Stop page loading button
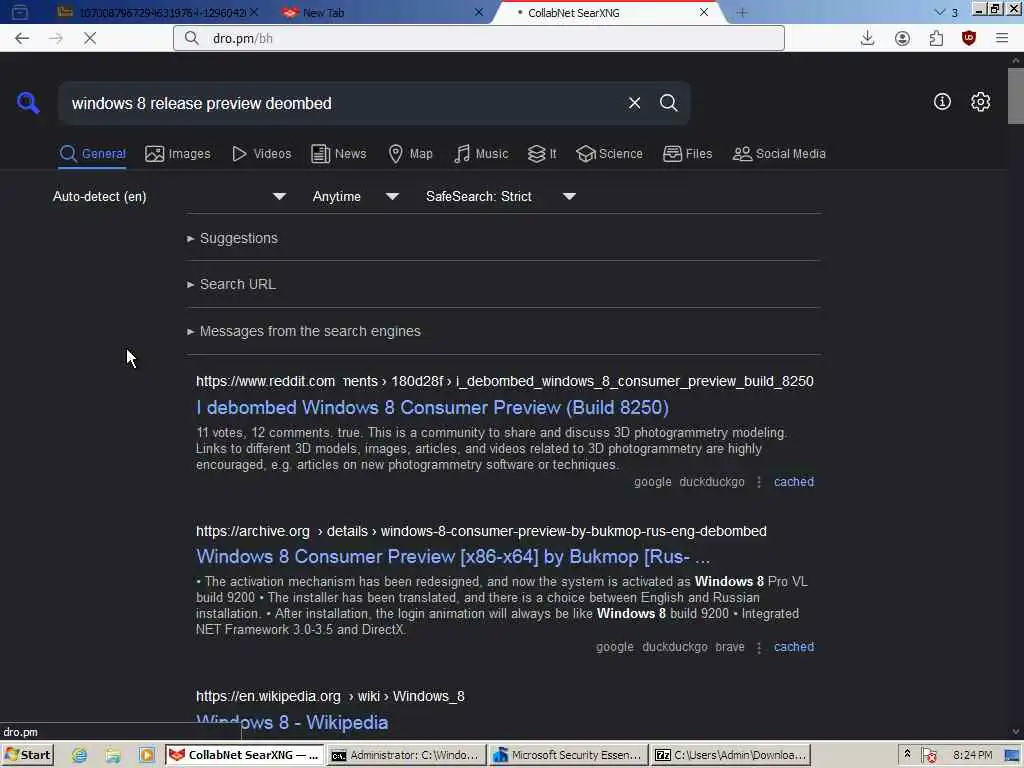The width and height of the screenshot is (1024, 768). (x=90, y=39)
